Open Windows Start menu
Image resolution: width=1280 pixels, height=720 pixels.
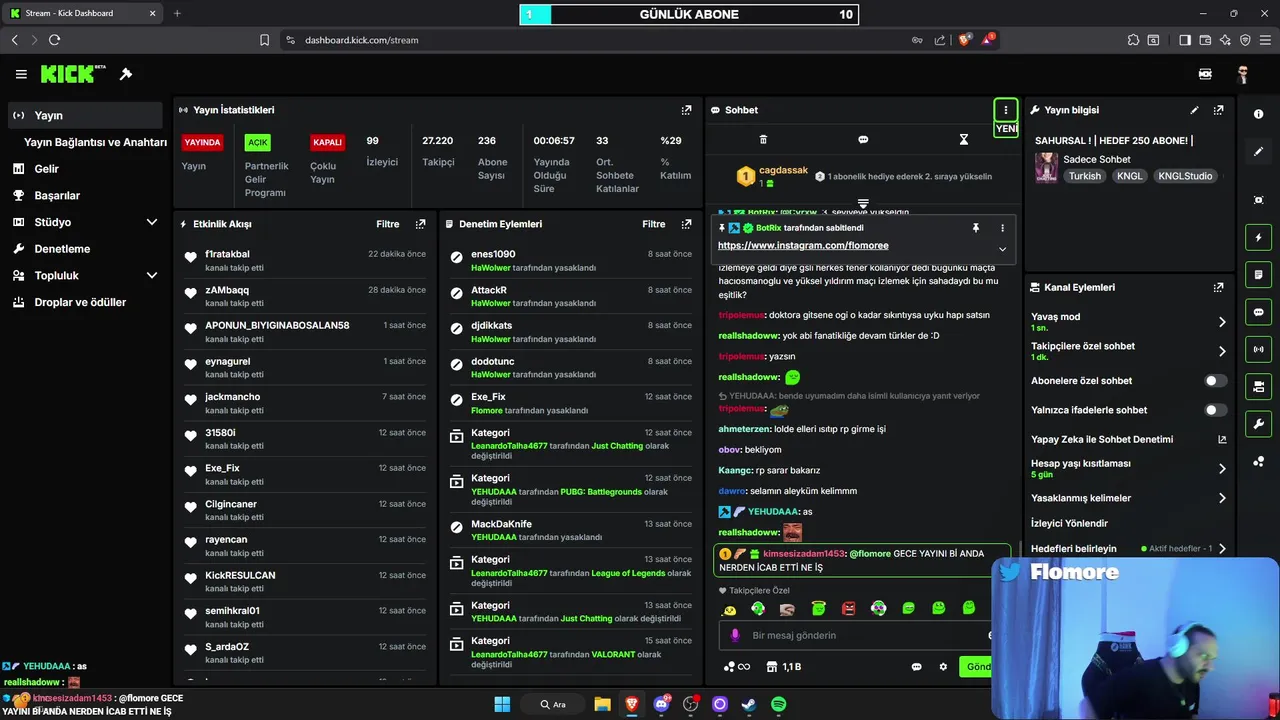[x=502, y=704]
